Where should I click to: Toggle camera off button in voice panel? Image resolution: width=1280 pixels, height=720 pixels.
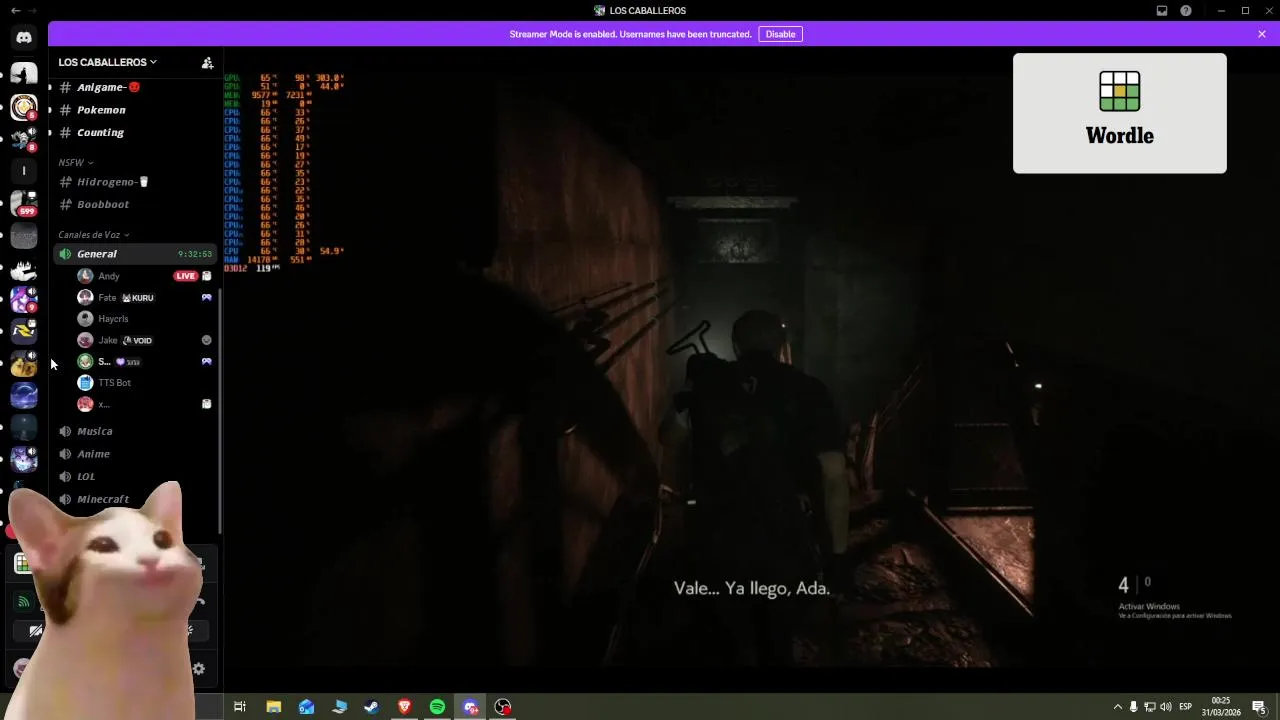pyautogui.click(x=36, y=630)
